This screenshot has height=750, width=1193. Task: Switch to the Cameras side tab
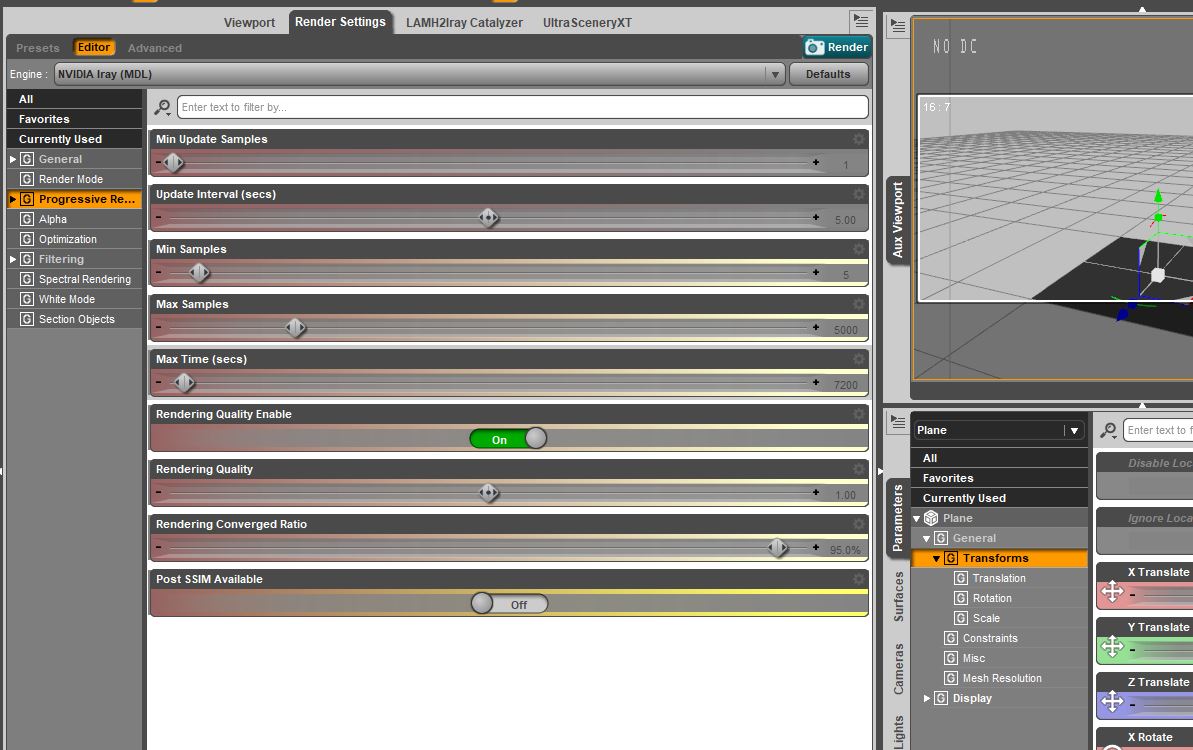coord(899,669)
